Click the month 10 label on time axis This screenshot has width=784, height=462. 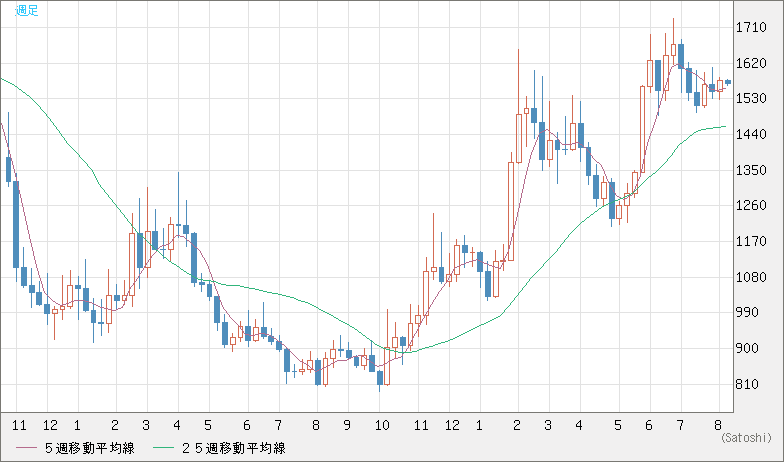pos(382,426)
